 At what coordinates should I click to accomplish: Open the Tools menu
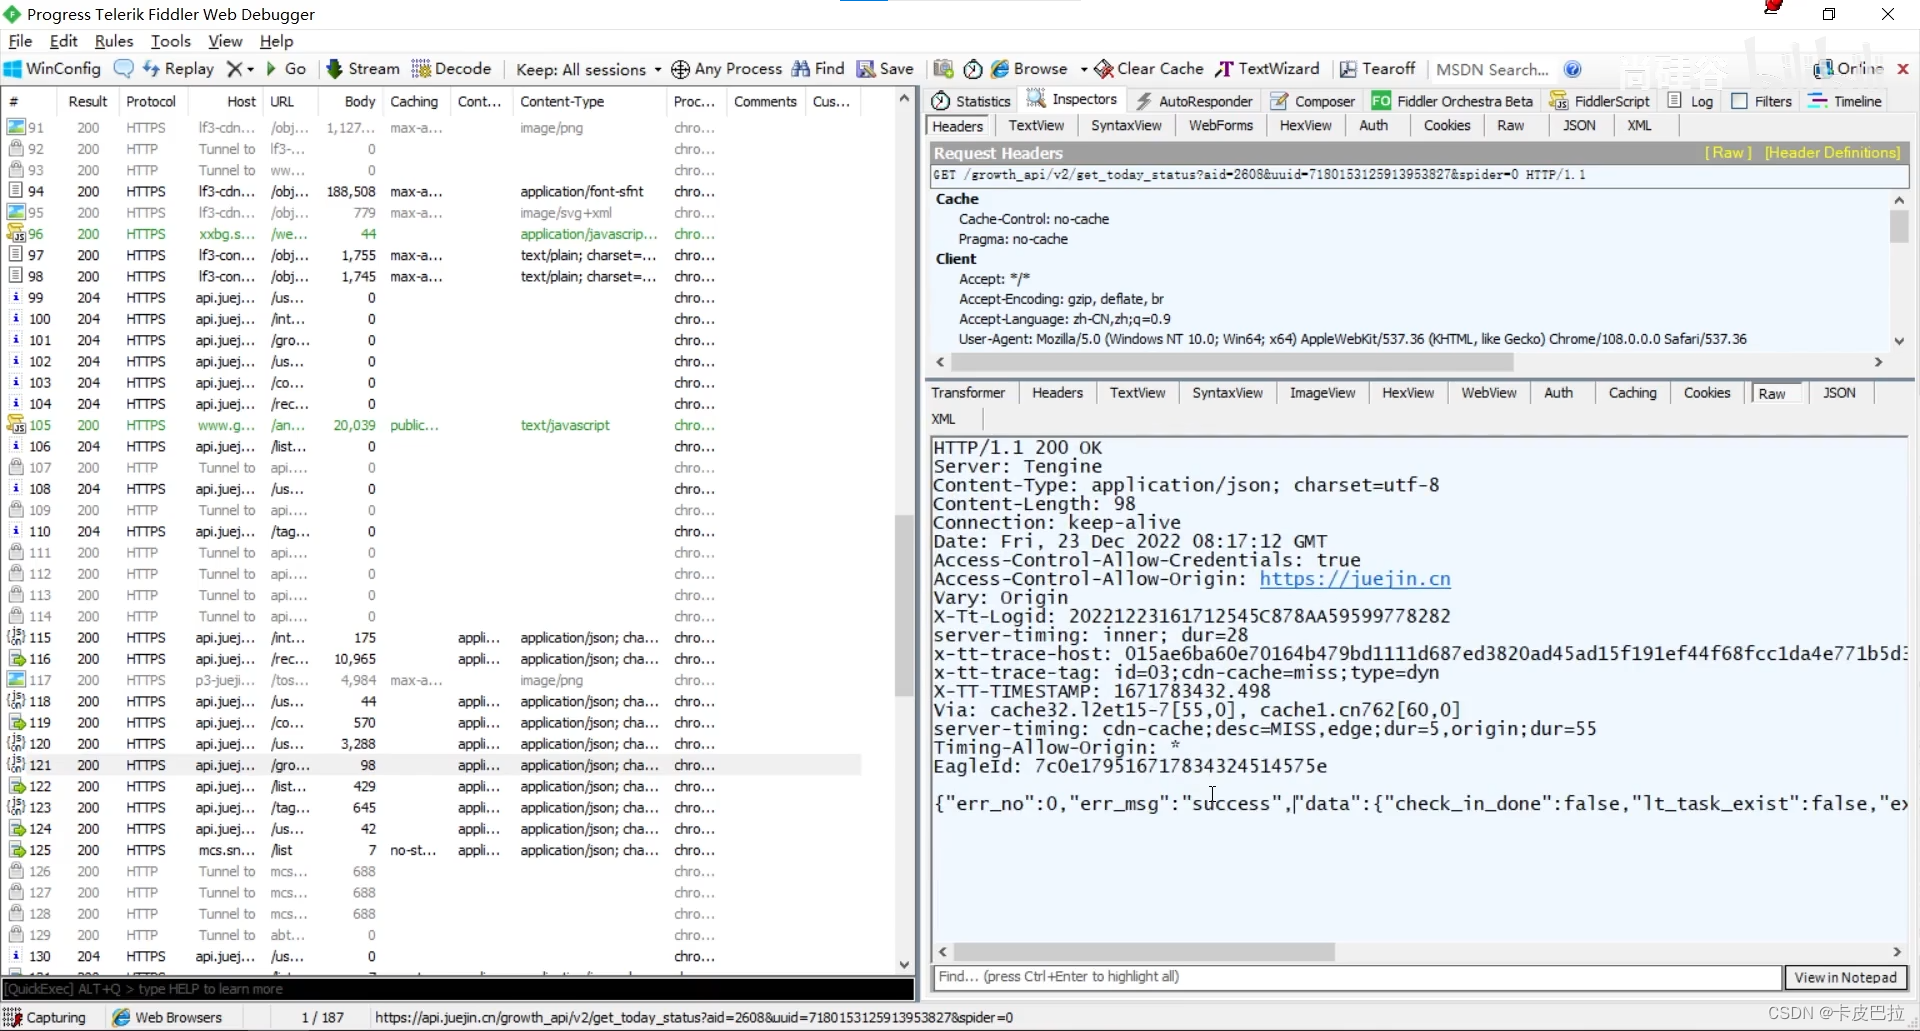point(171,41)
